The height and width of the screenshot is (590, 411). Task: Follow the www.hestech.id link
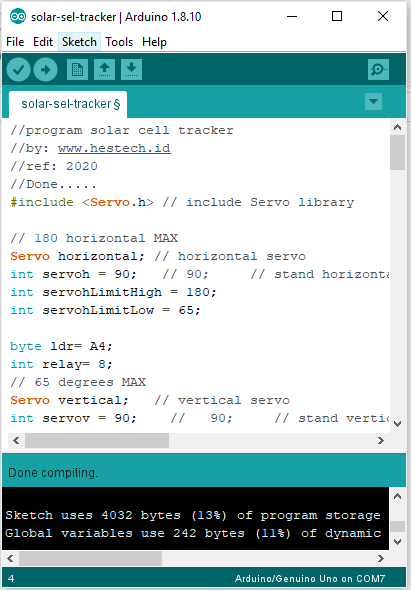pyautogui.click(x=114, y=148)
